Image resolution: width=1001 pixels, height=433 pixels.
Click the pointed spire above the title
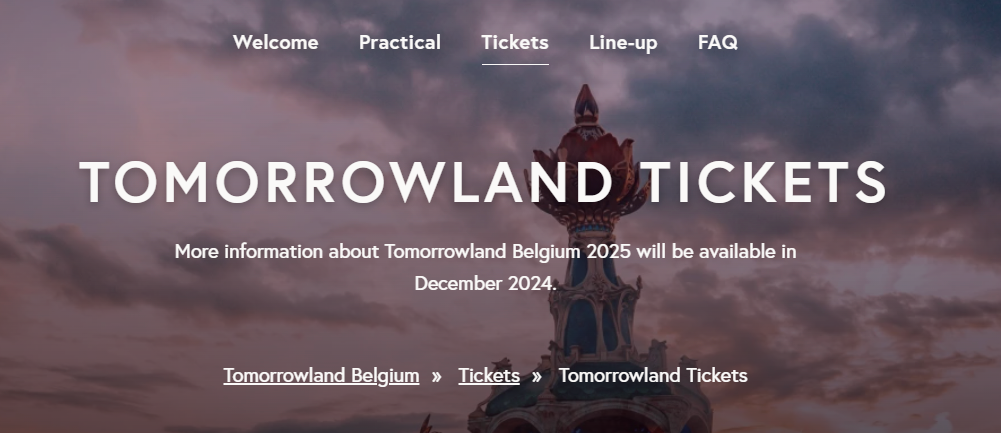click(x=586, y=103)
